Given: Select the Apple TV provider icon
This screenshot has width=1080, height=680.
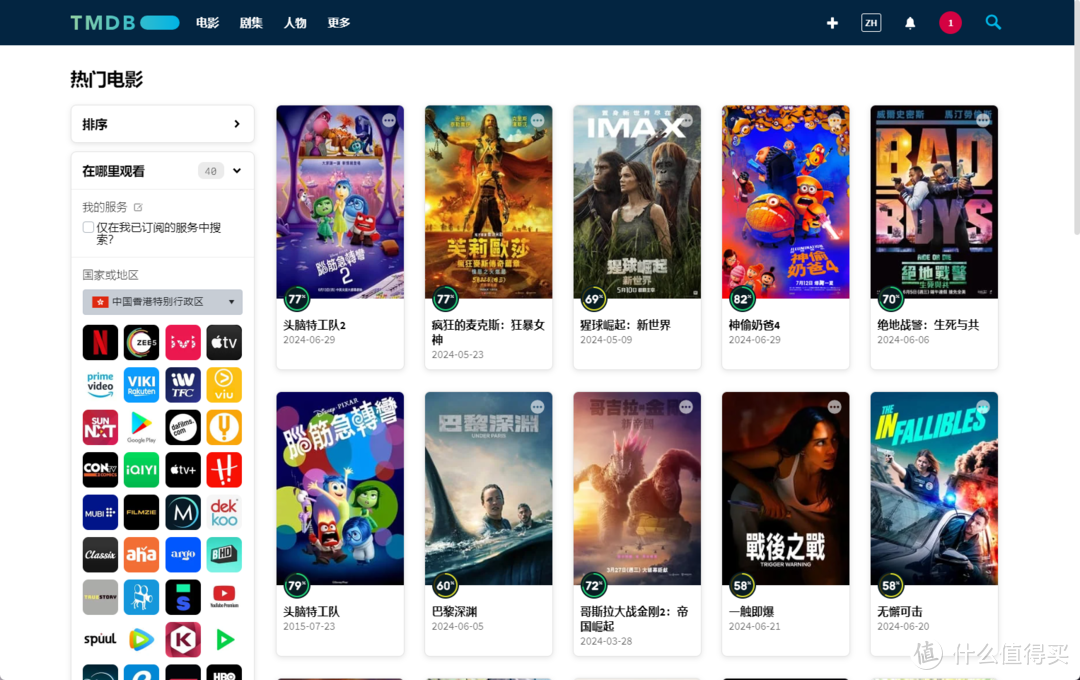Looking at the screenshot, I should 225,342.
